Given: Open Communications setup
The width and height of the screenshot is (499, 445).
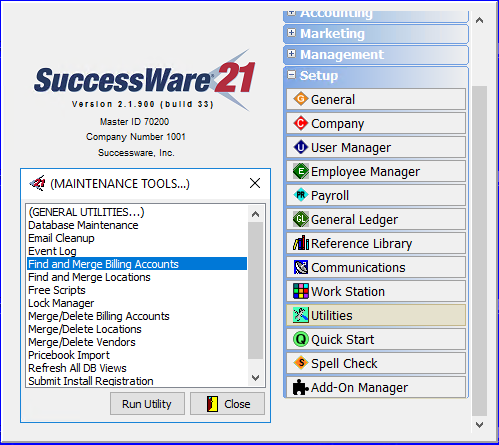Looking at the screenshot, I should pyautogui.click(x=376, y=267).
